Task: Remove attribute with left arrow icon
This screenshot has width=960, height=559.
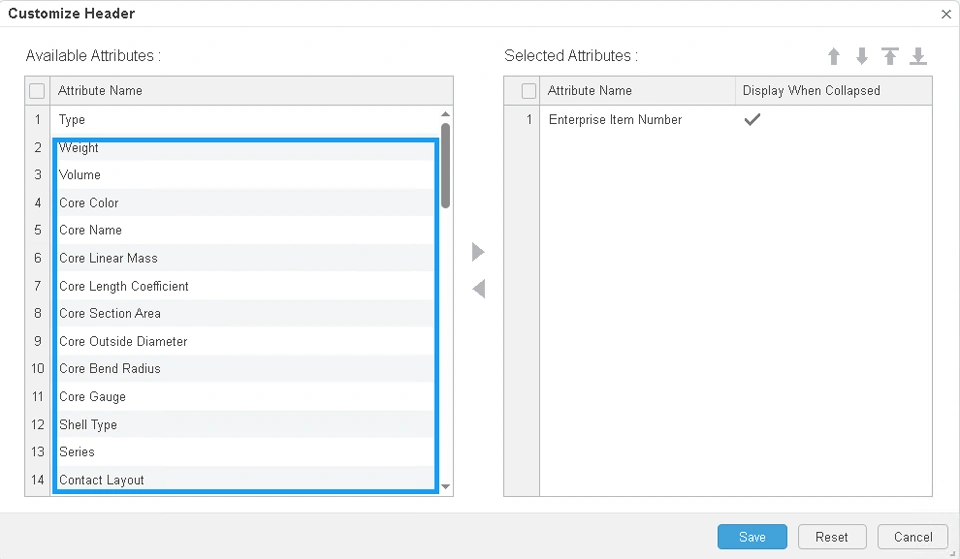Action: pyautogui.click(x=478, y=289)
